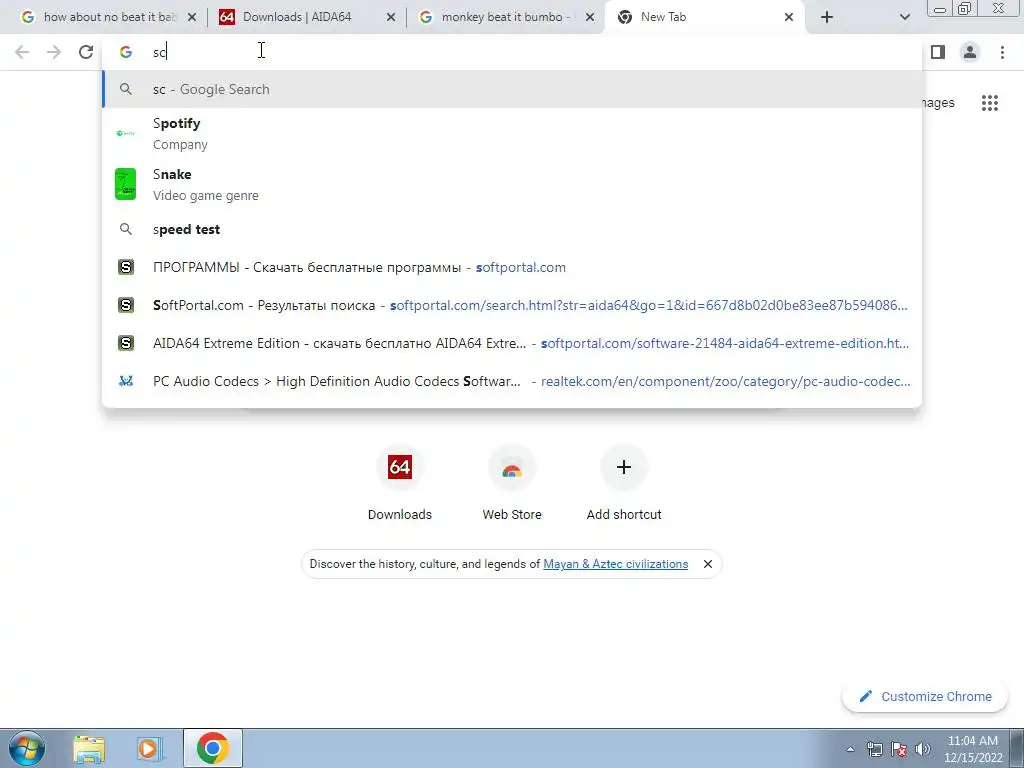Launch Windows Media Player from taskbar
1024x768 pixels.
[x=149, y=748]
